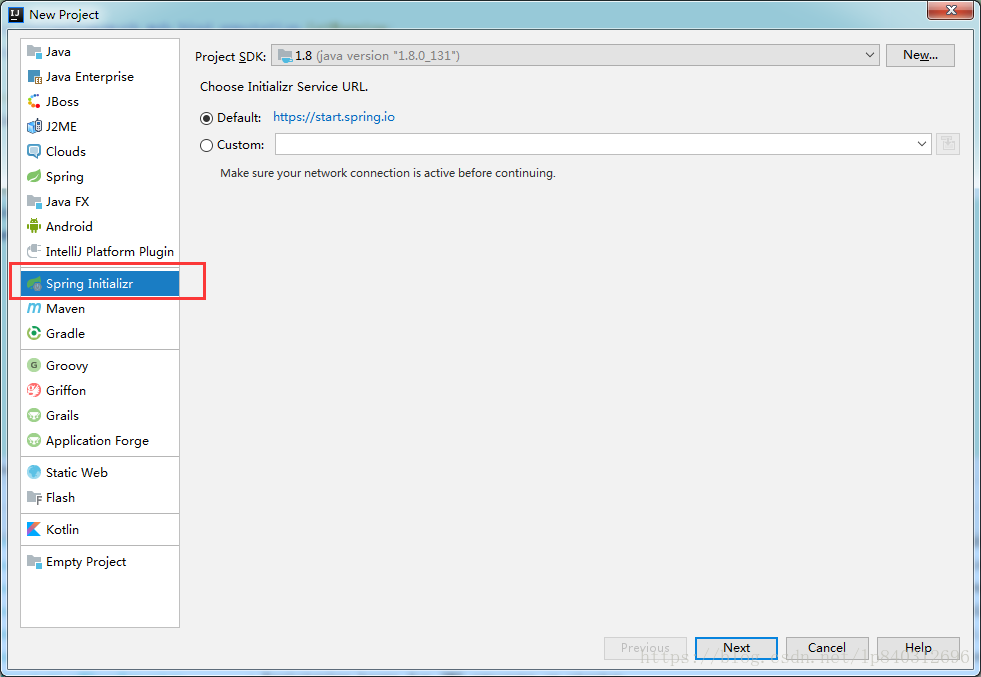The height and width of the screenshot is (677, 981).
Task: Choose the IntelliJ Platform Plugin icon
Action: point(34,252)
